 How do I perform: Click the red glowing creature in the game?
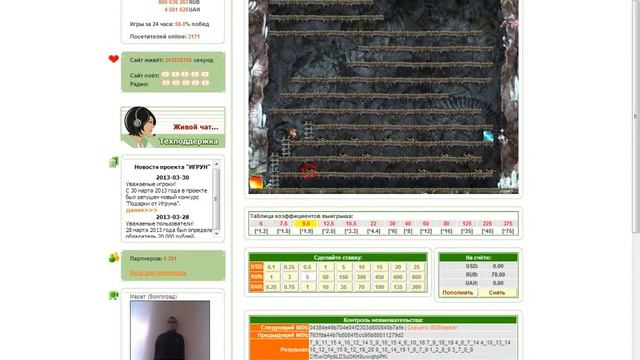coord(309,170)
